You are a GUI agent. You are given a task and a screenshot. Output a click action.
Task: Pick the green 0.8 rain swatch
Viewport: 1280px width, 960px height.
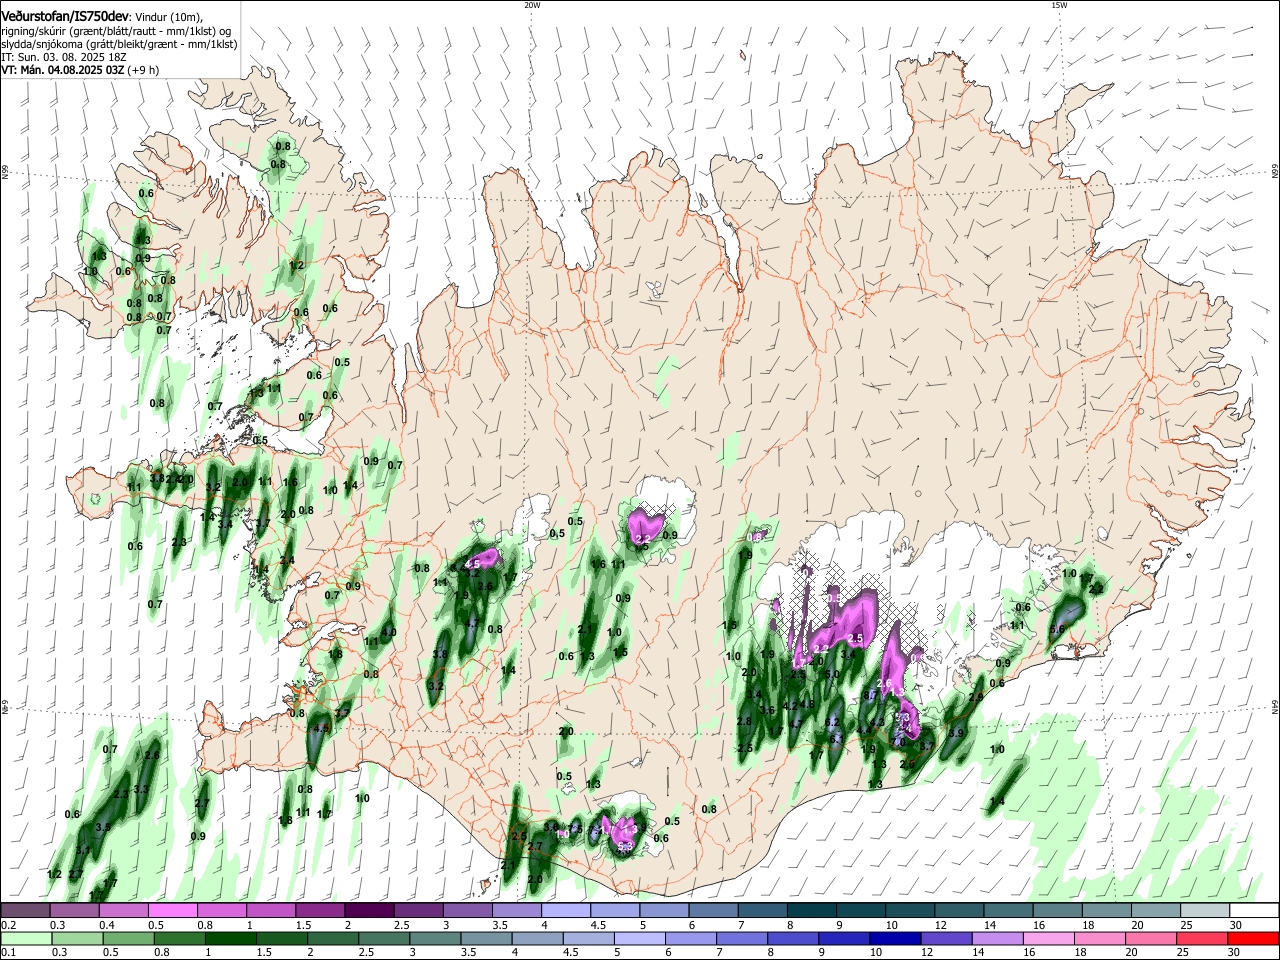(x=179, y=939)
